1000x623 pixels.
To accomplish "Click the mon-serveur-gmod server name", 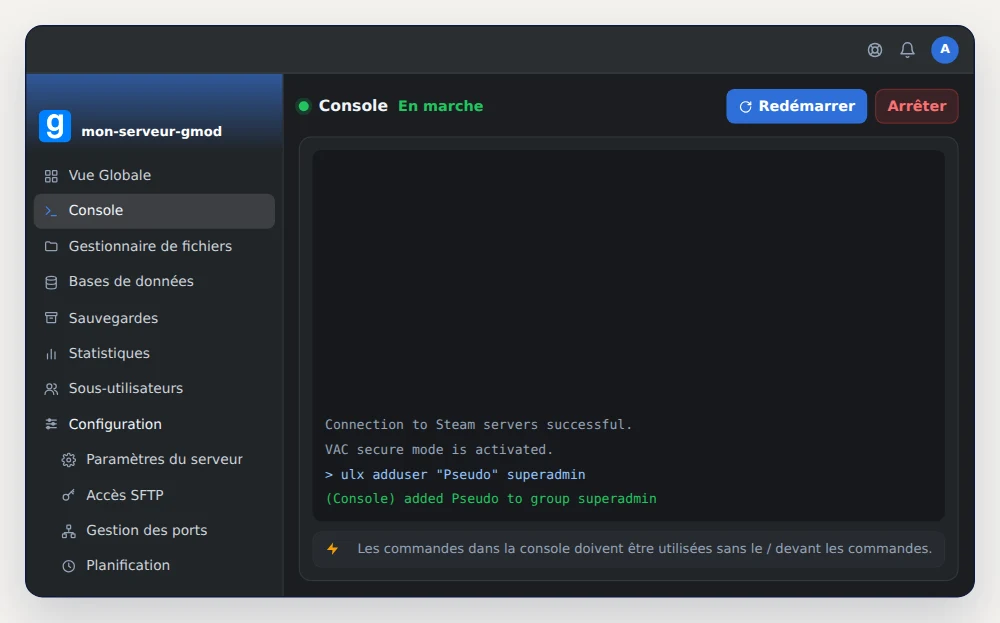I will (x=152, y=131).
